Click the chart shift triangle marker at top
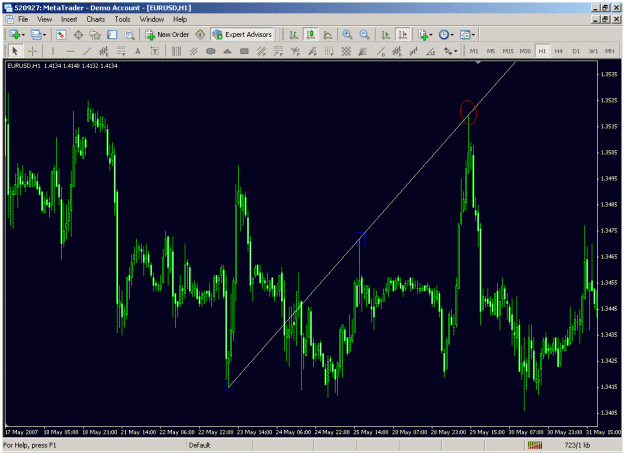This screenshot has height=453, width=625. click(478, 63)
